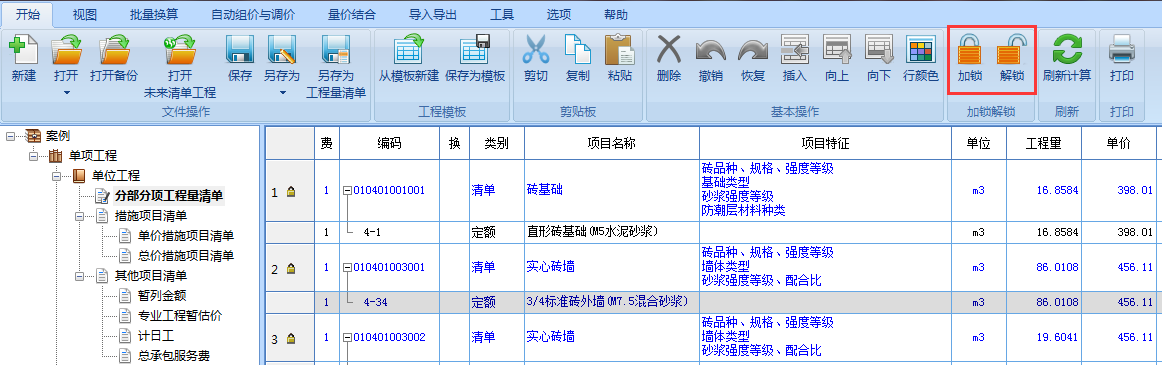
Task: Switch to the 视图 ribbon tab
Action: pos(85,14)
